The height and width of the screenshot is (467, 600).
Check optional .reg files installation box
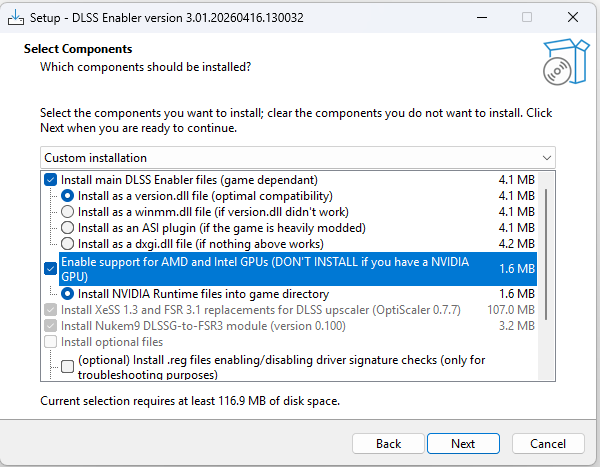click(x=67, y=367)
